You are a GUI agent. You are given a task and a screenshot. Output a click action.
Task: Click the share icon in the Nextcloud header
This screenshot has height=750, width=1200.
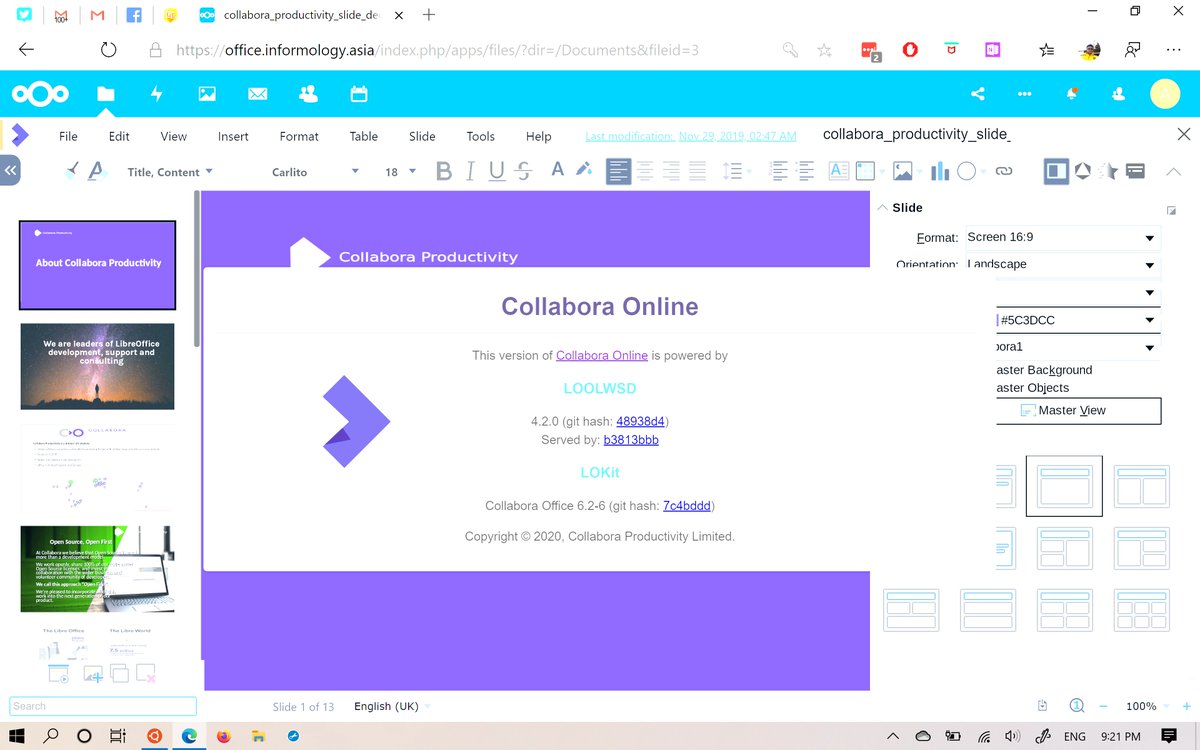coord(978,94)
